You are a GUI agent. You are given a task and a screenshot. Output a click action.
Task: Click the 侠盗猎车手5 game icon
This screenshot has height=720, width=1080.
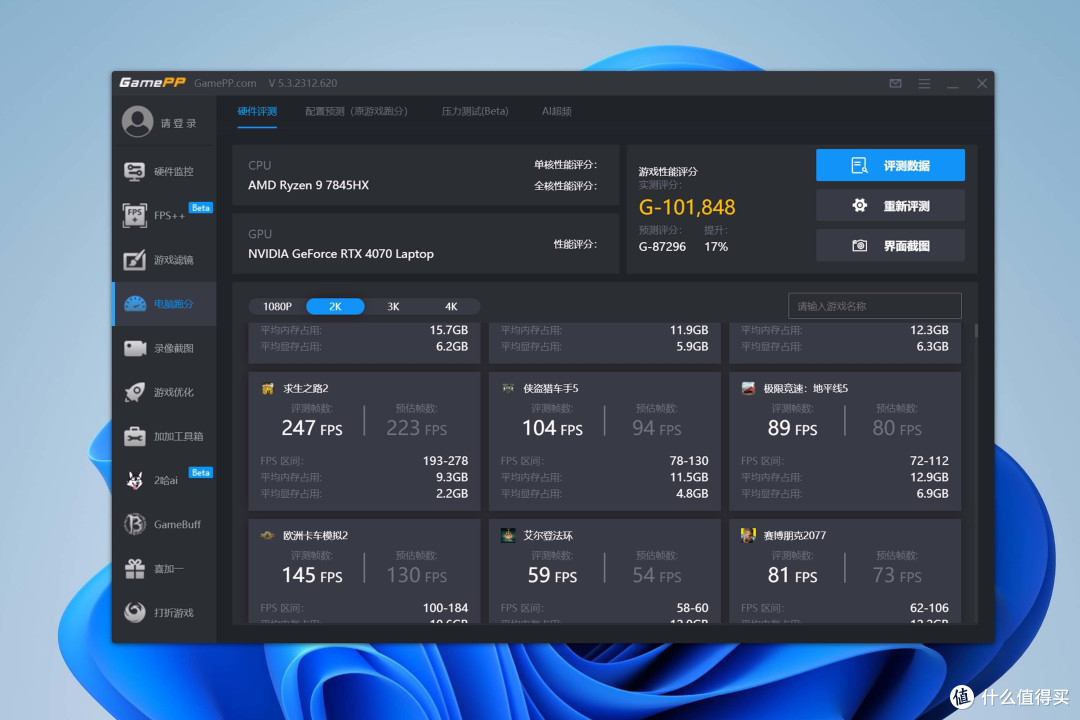[508, 389]
